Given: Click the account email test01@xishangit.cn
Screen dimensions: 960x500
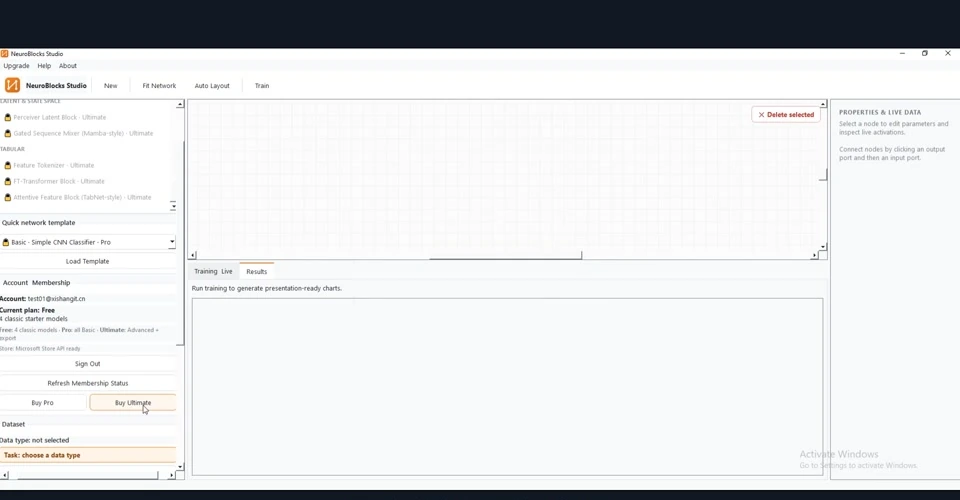Looking at the screenshot, I should 56,299.
